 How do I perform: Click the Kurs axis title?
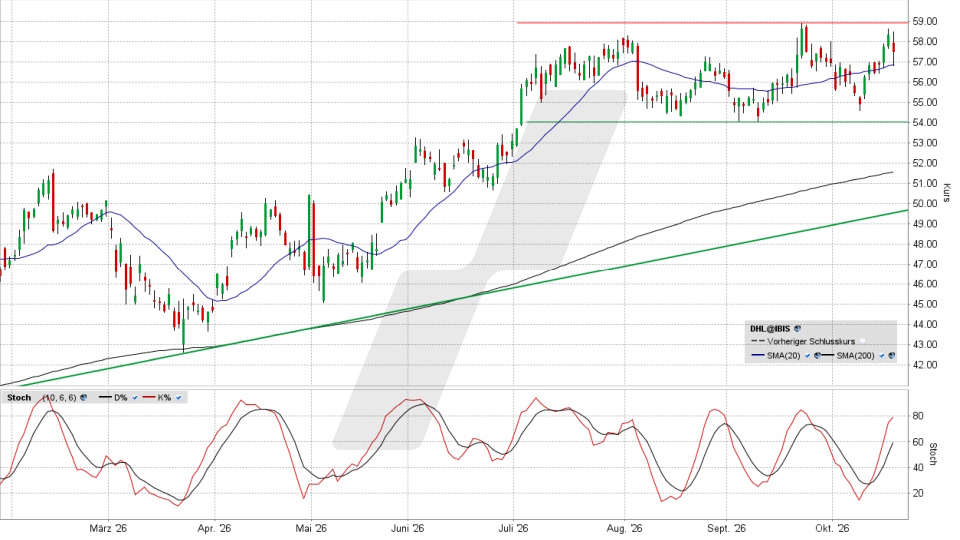click(947, 192)
